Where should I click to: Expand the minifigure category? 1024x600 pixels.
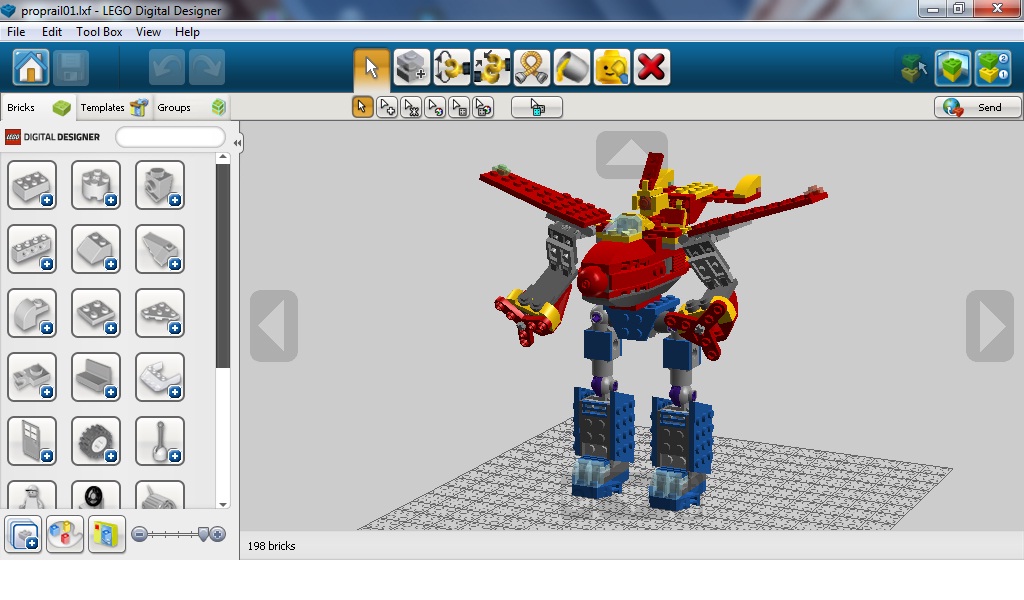pyautogui.click(x=32, y=495)
